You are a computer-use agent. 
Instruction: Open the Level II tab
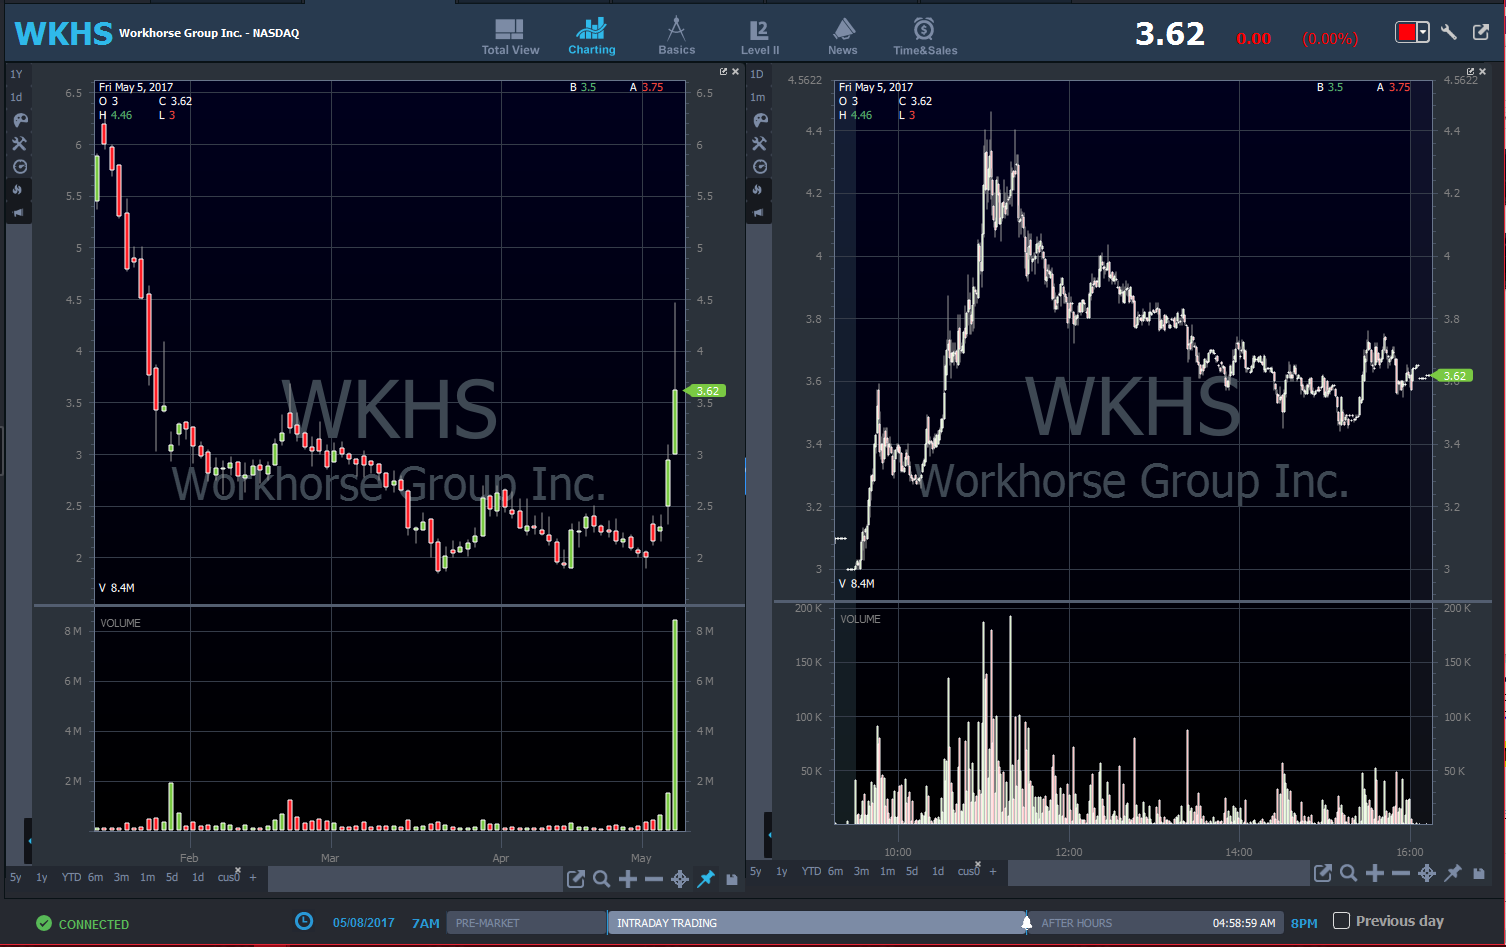[760, 37]
